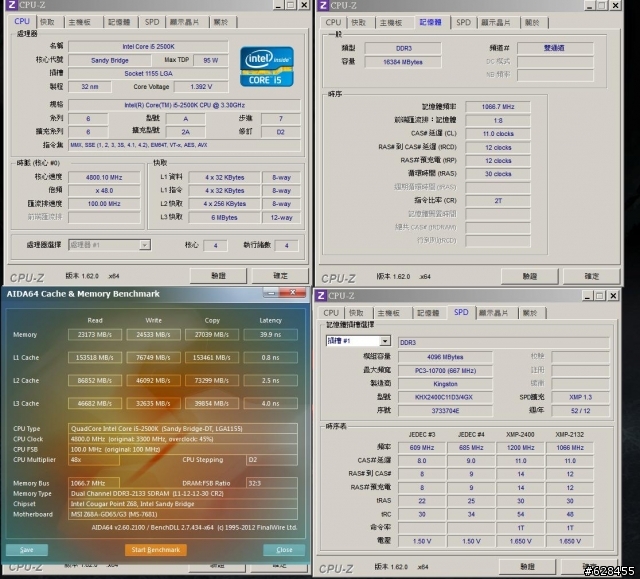Open 關於 tab in the CPU-Z SPD window
Screen dimensions: 640x579
(530, 313)
